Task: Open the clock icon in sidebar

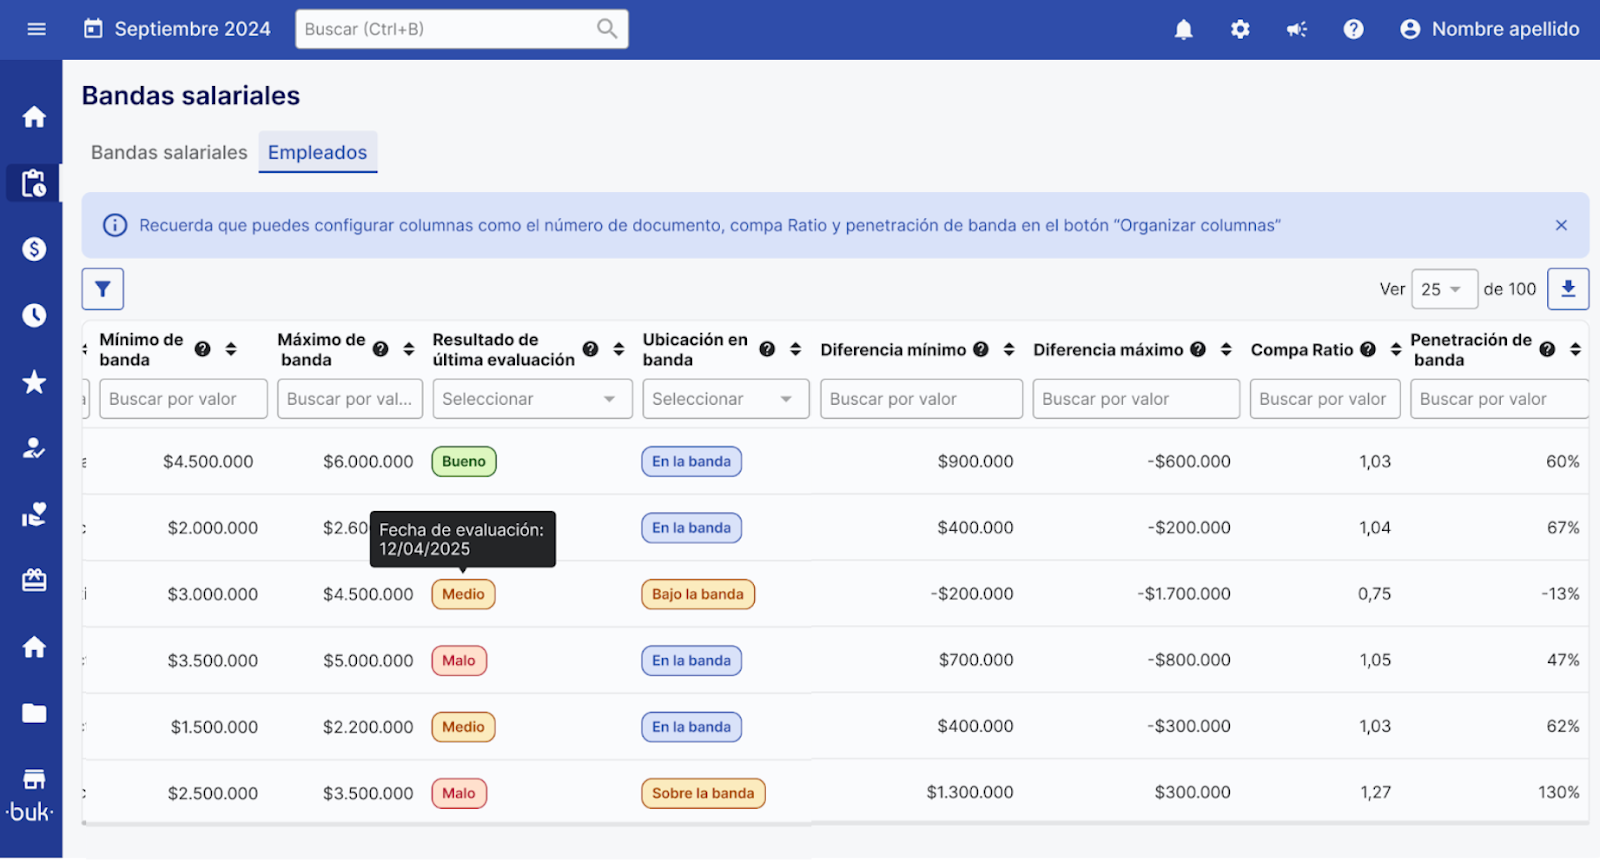Action: (34, 315)
